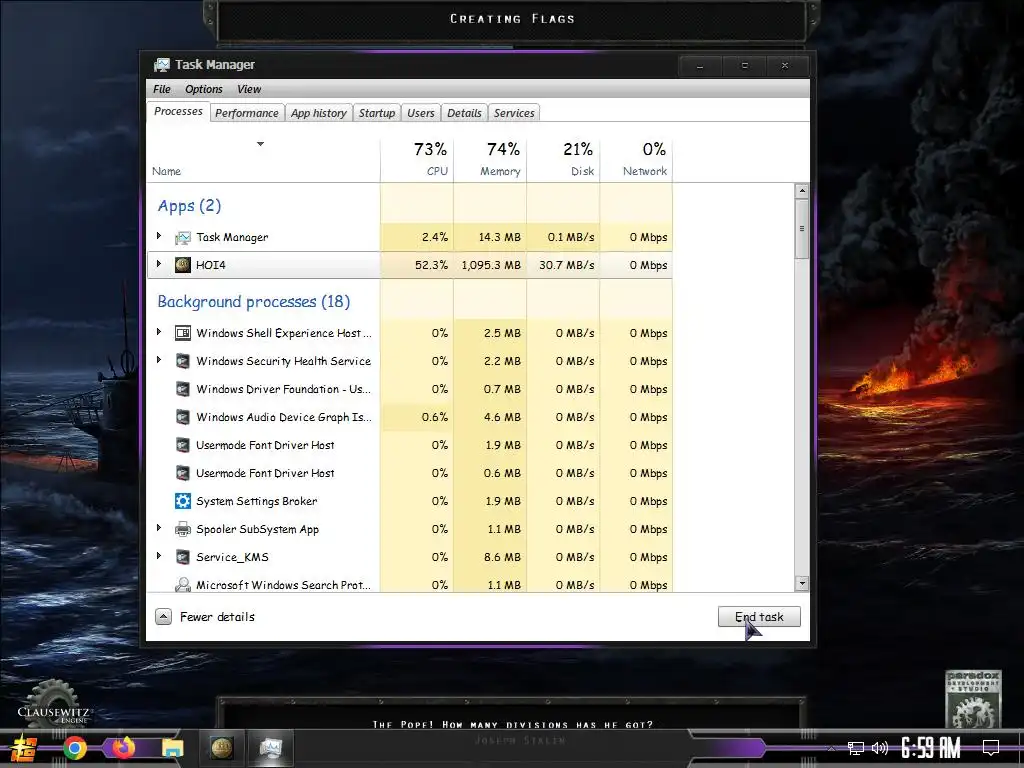
Task: Click System Settings Broker gear icon
Action: [183, 501]
